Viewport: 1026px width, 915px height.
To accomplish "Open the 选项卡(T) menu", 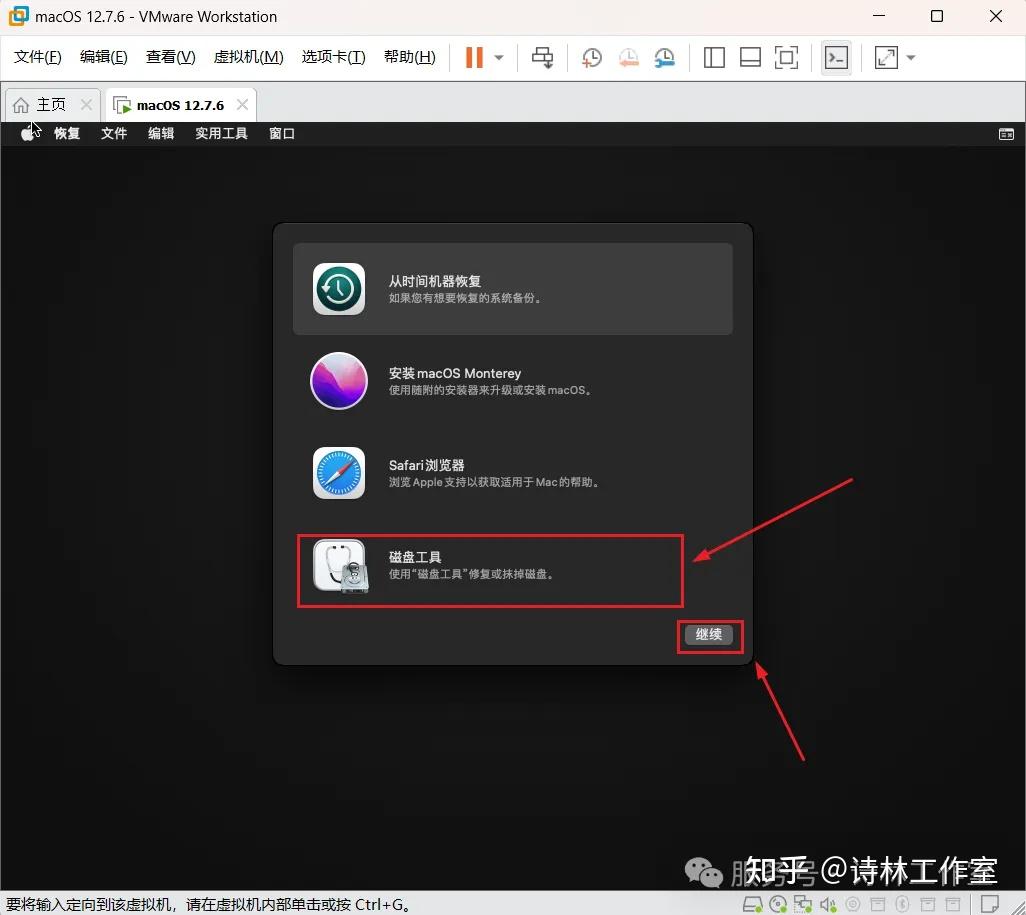I will 334,57.
